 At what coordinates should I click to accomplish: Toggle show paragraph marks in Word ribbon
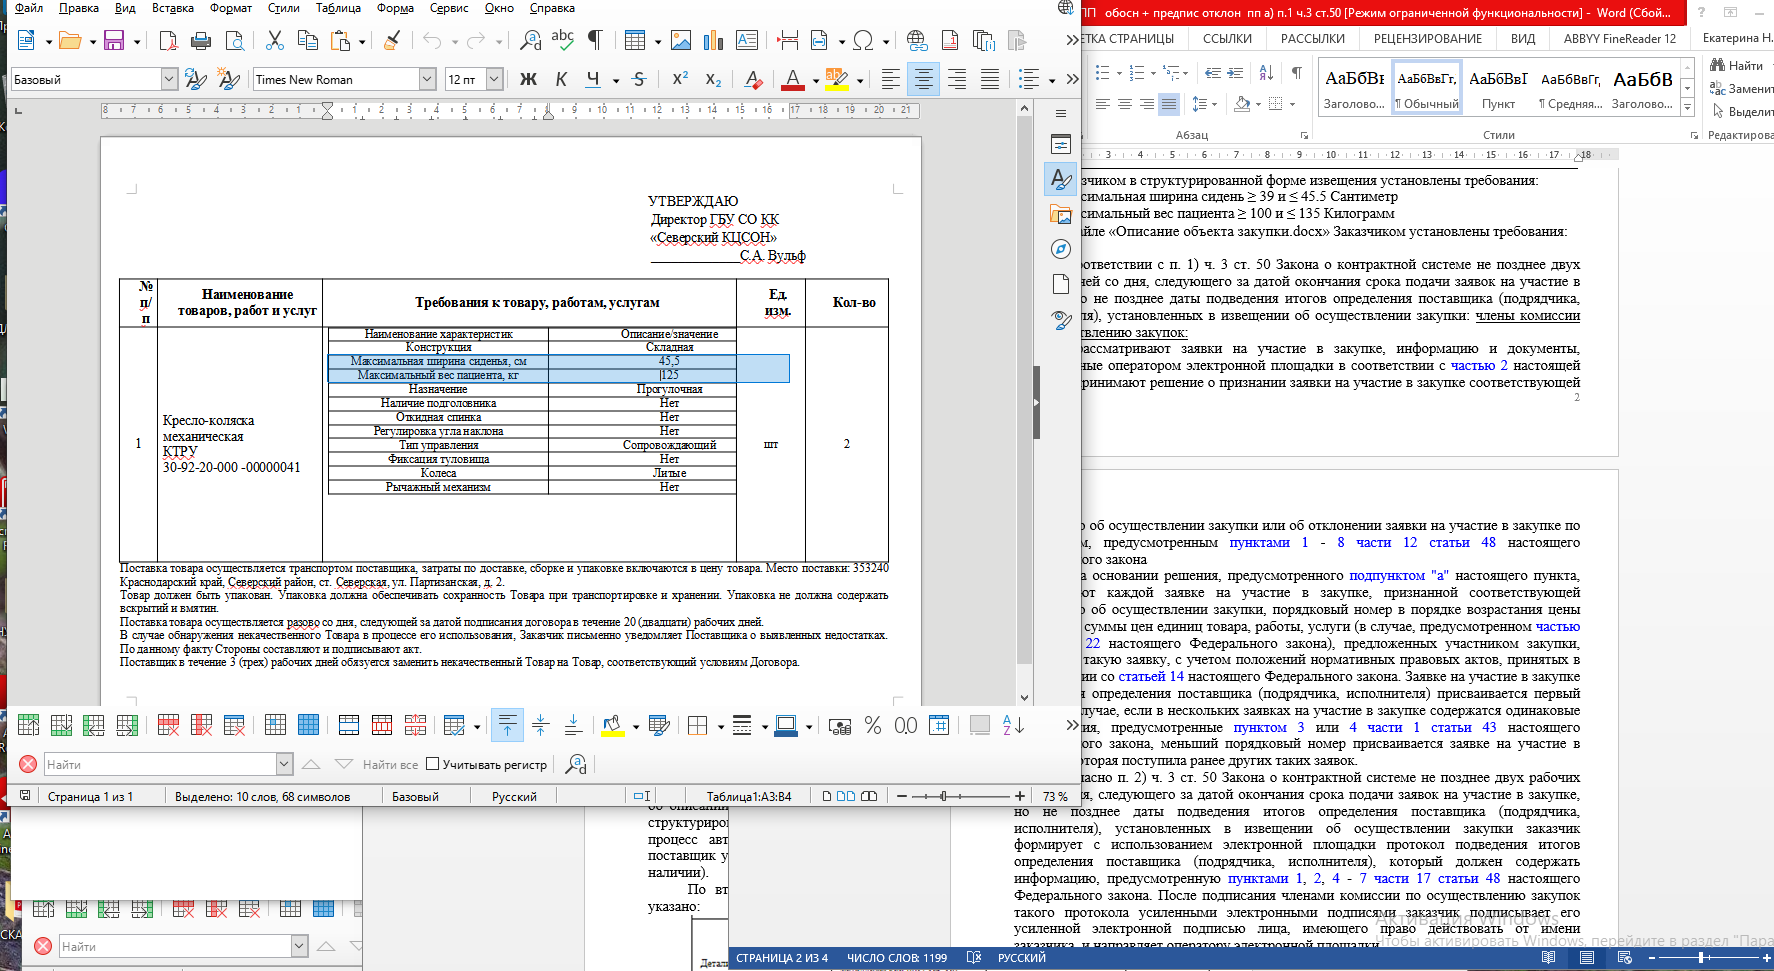point(1296,73)
